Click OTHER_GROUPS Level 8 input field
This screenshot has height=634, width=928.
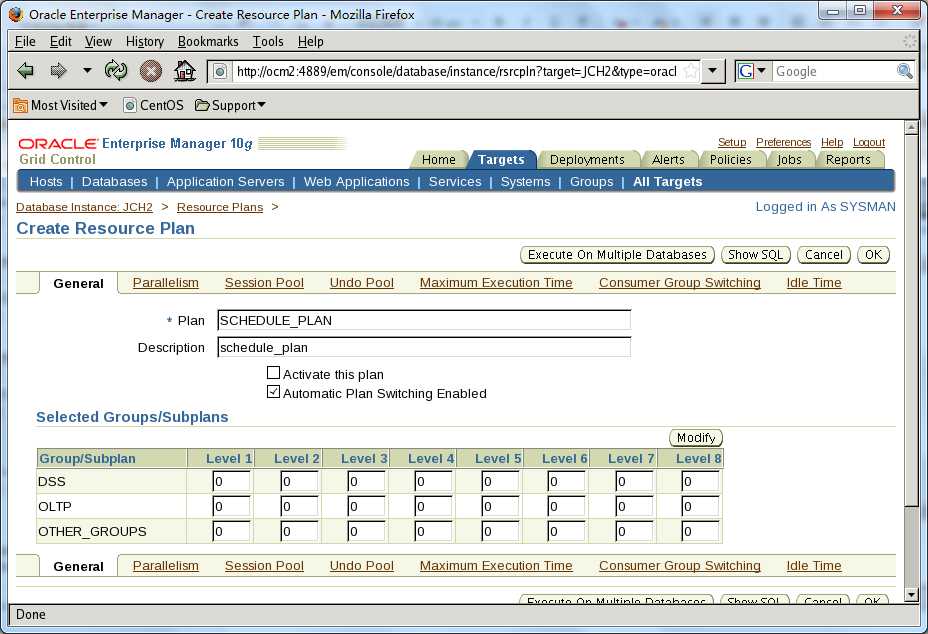(x=700, y=532)
